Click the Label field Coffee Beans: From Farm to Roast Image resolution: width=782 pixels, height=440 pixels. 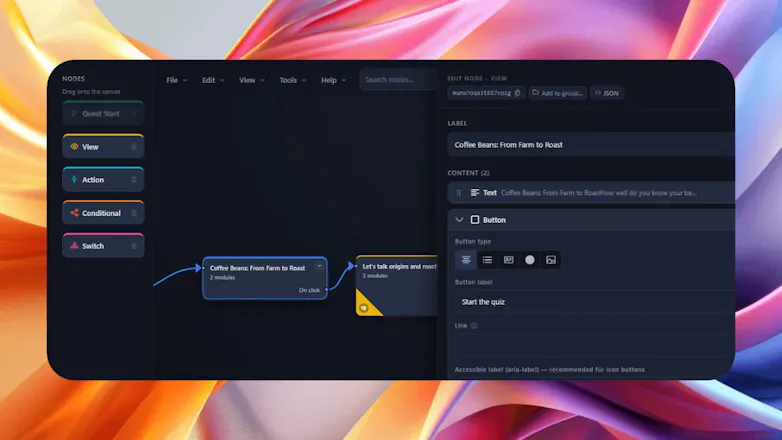click(x=591, y=145)
